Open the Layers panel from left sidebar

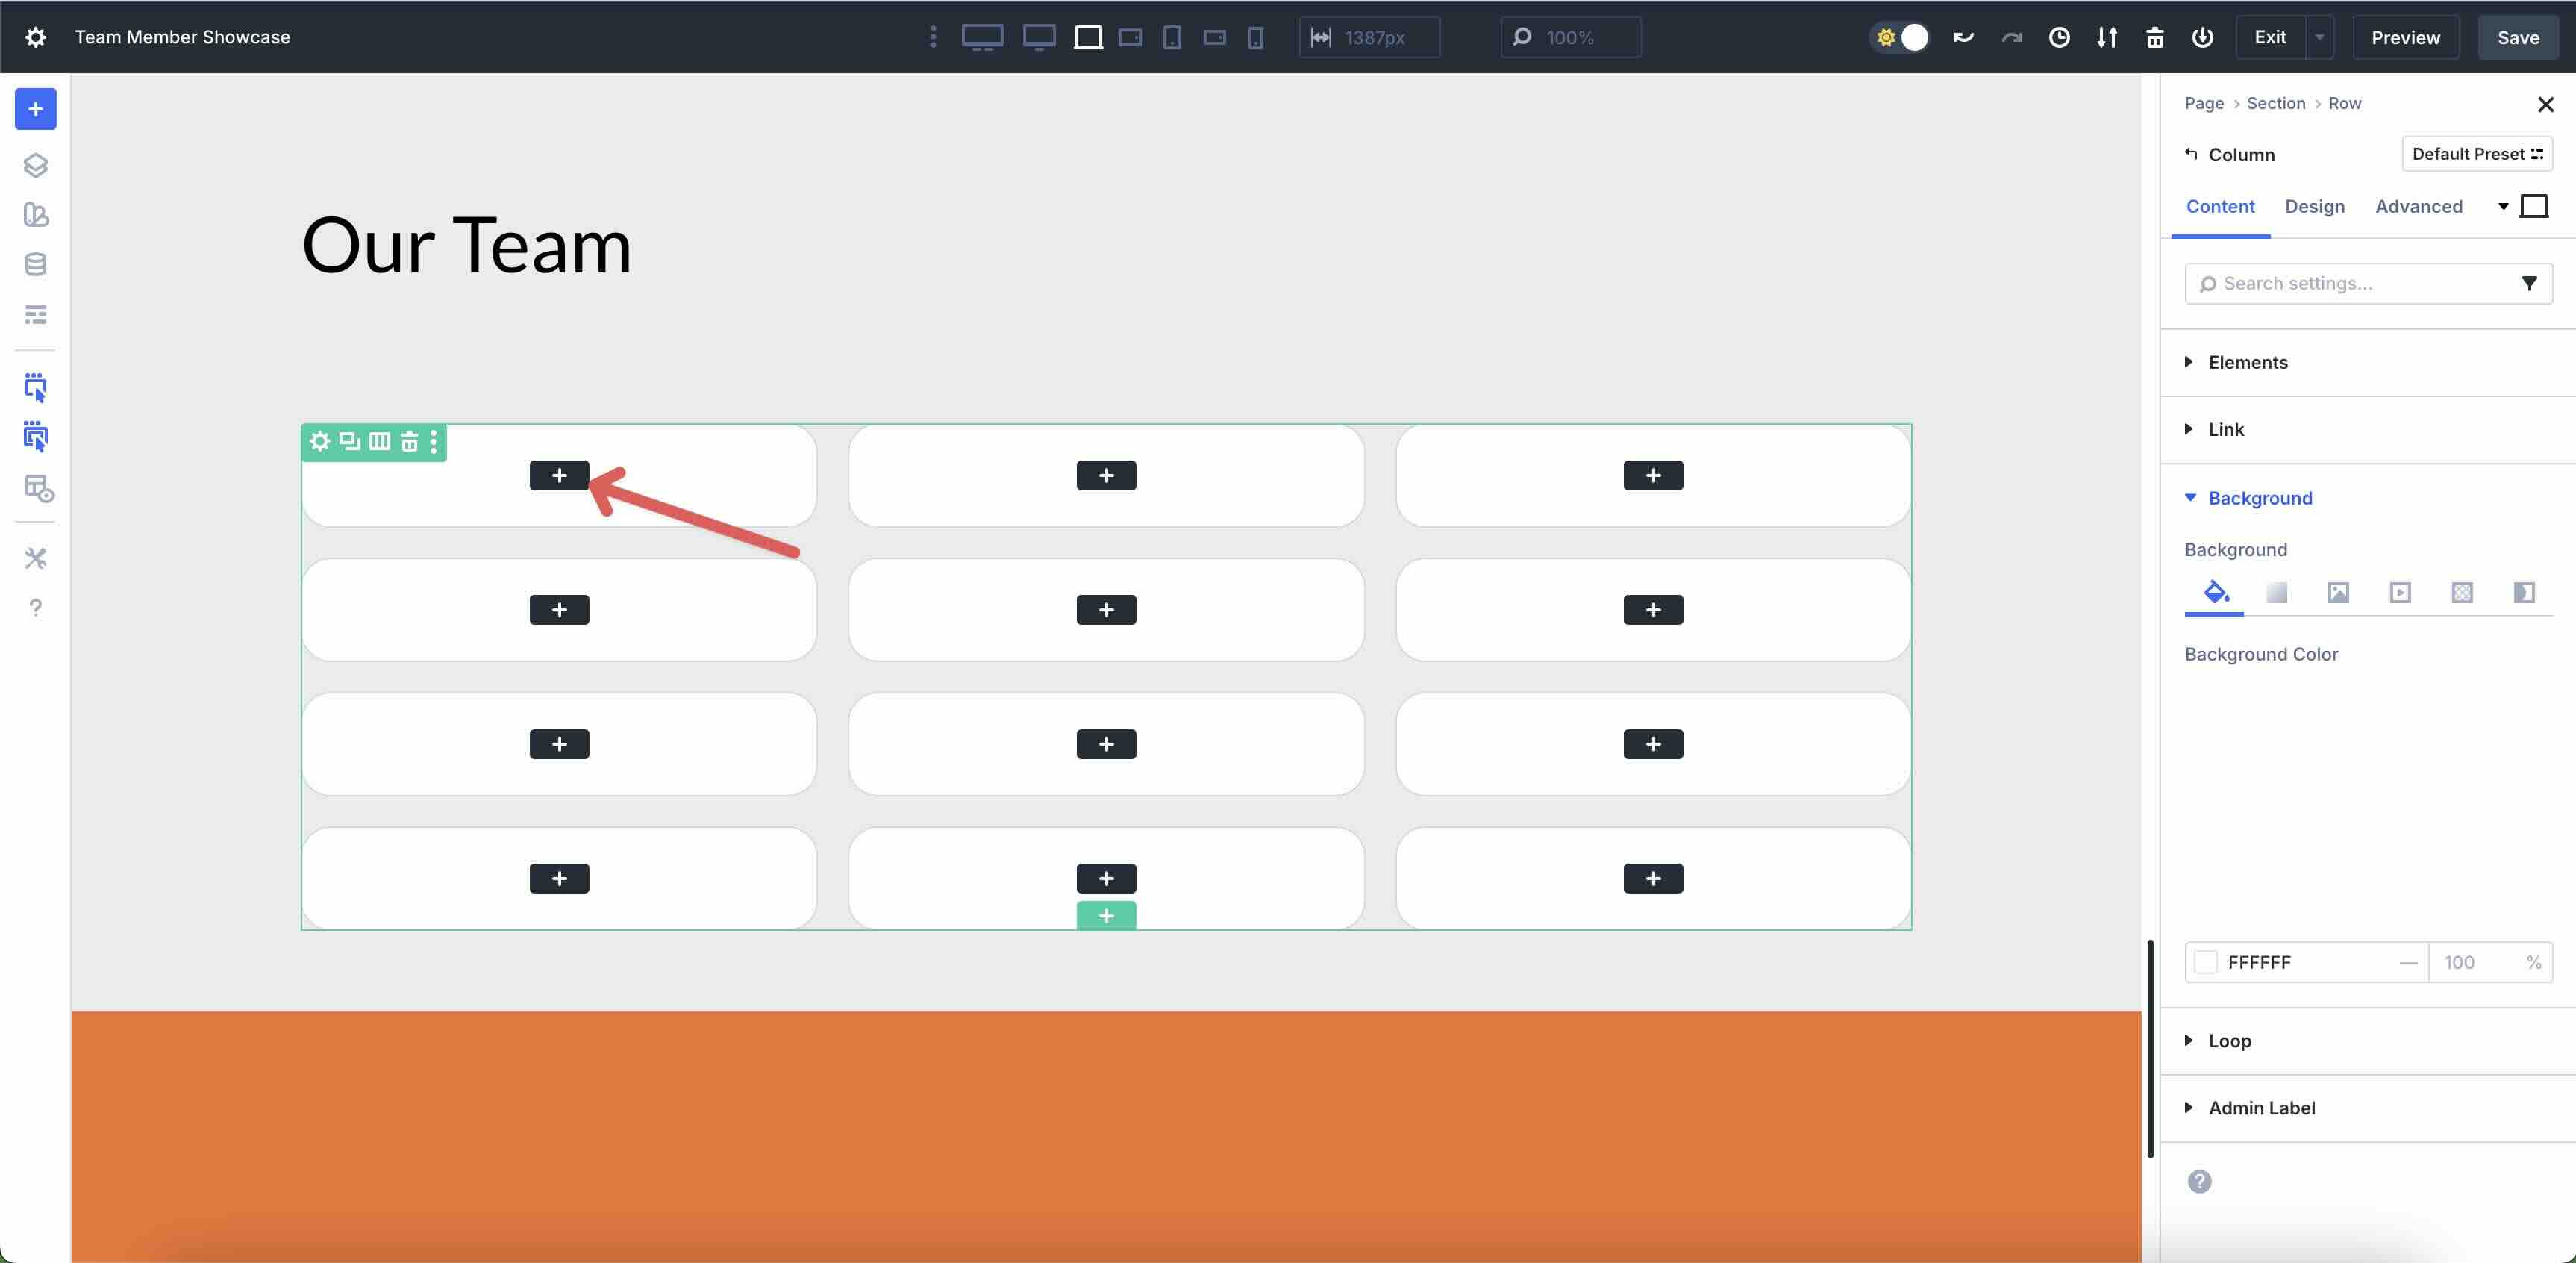pos(36,165)
